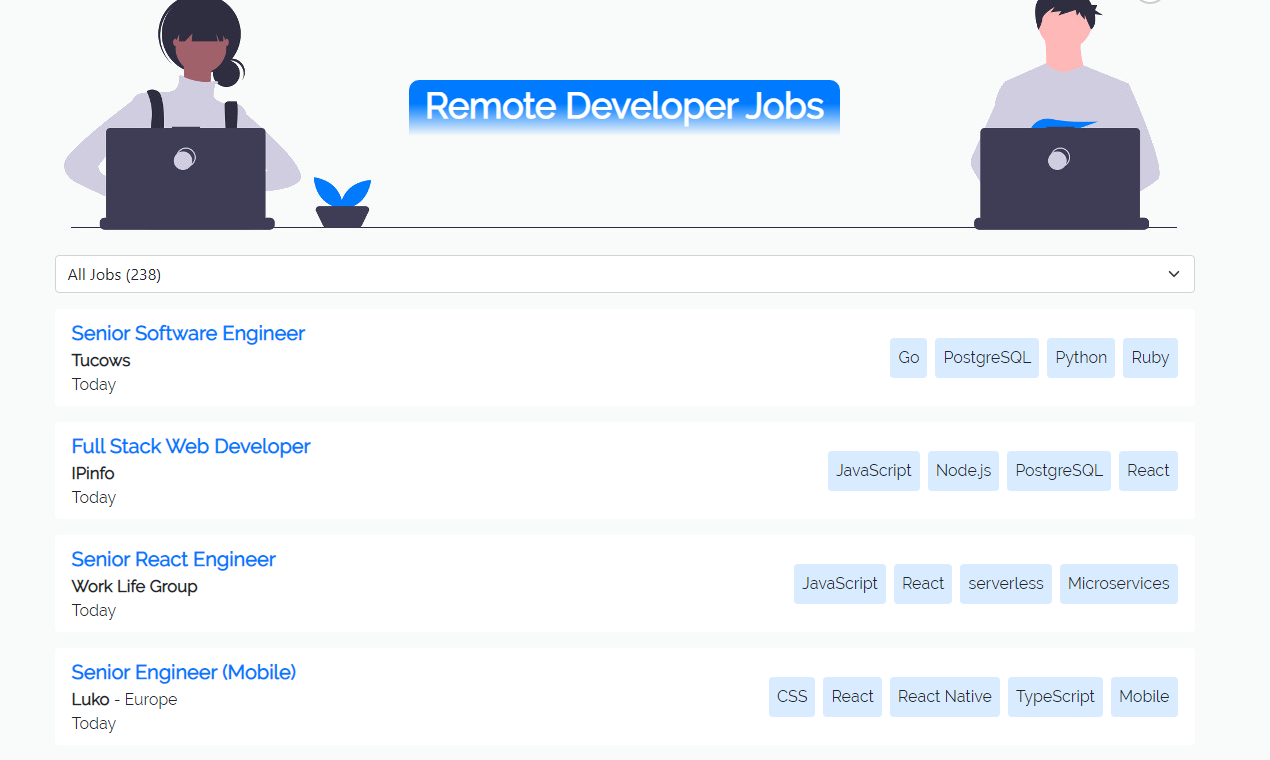This screenshot has width=1270, height=760.
Task: Click the JavaScript tag on the IPinfo listing
Action: [873, 470]
